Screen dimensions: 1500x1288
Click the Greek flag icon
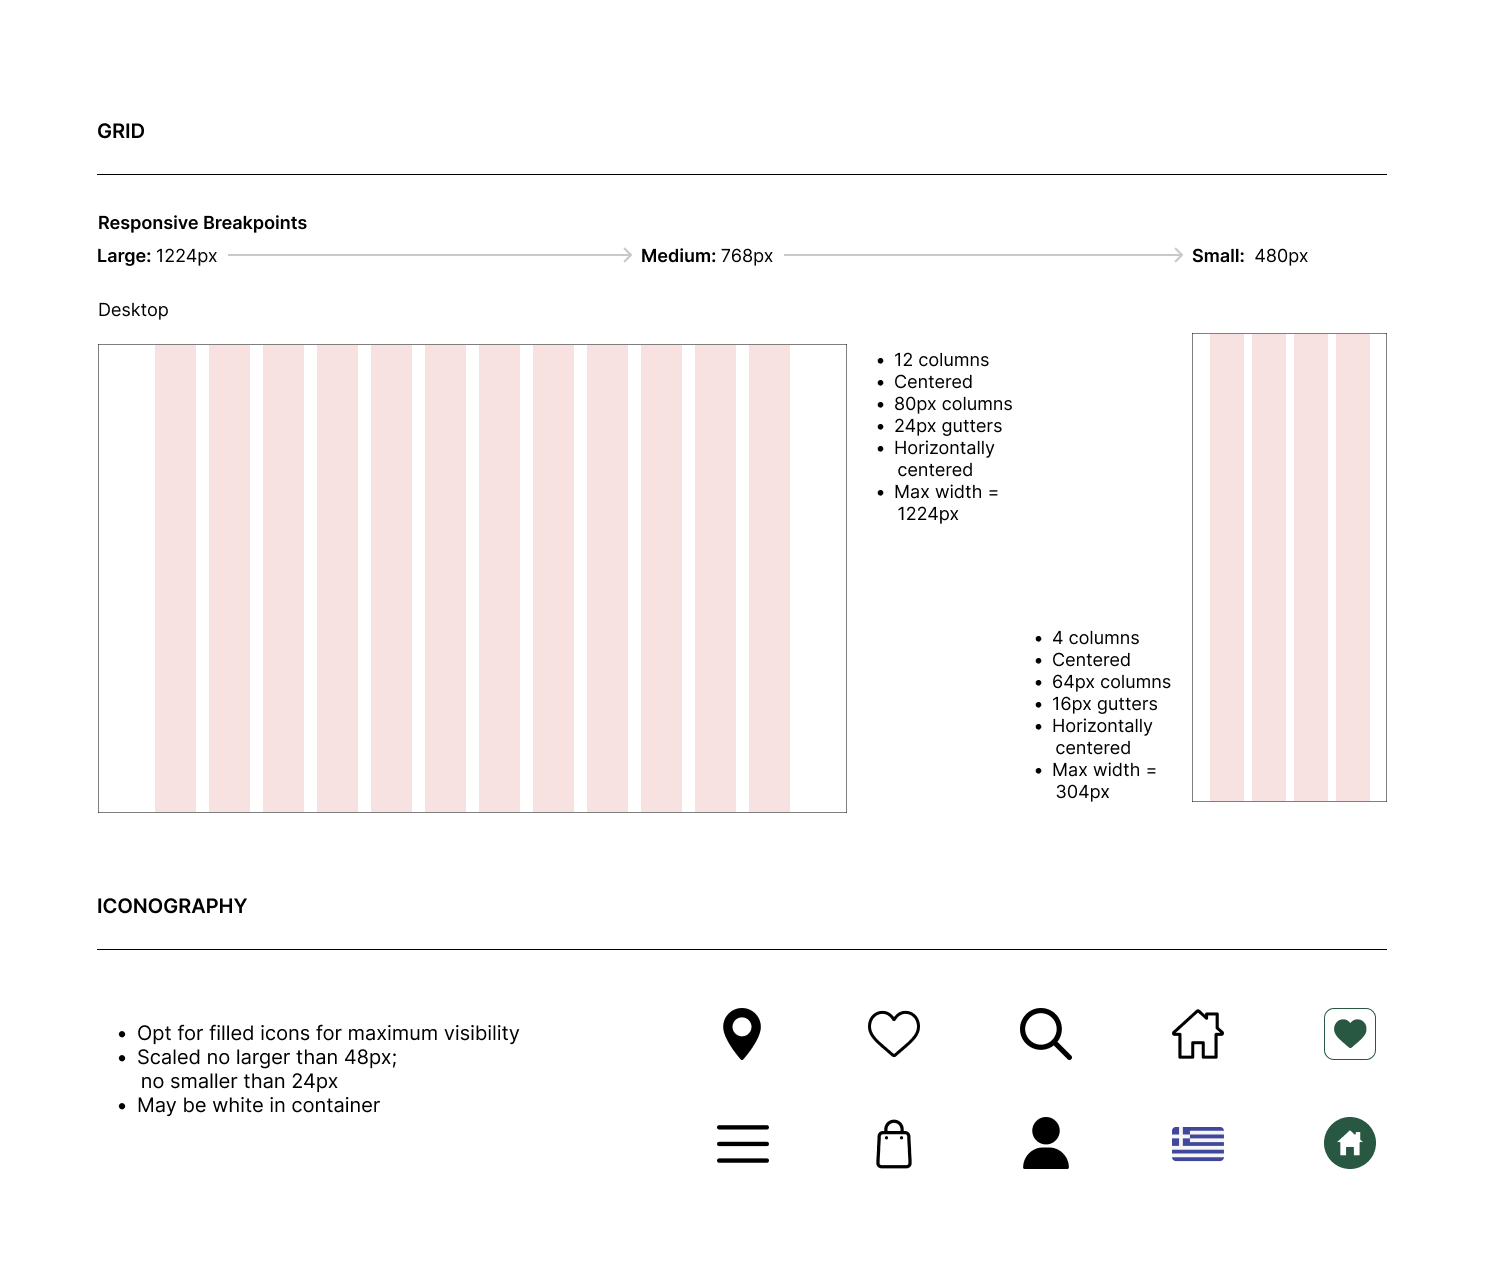[x=1198, y=1143]
